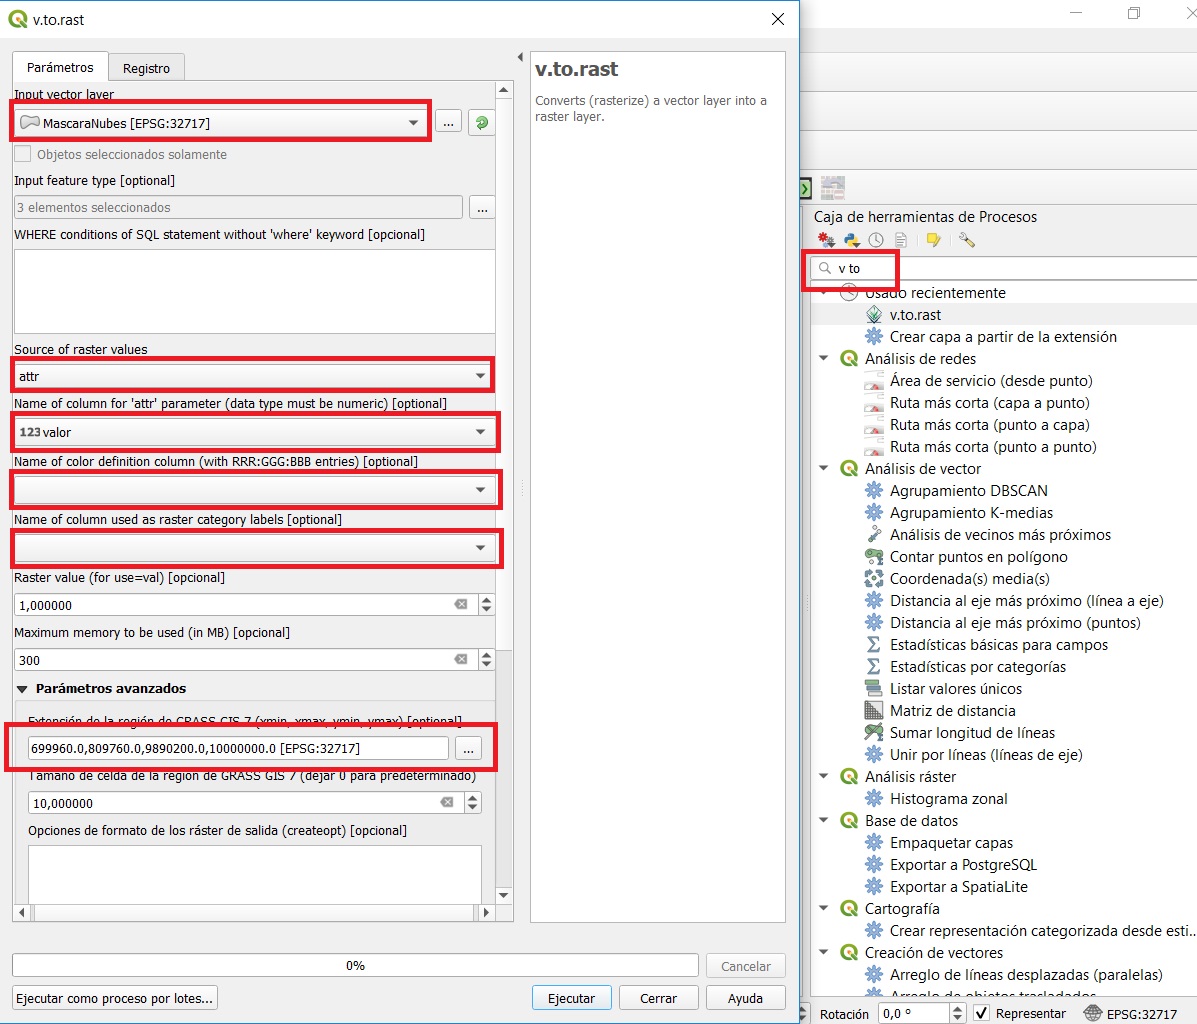Collapse the 'Análisis de redes' tree group
Screen dimensions: 1197x1024
point(824,359)
